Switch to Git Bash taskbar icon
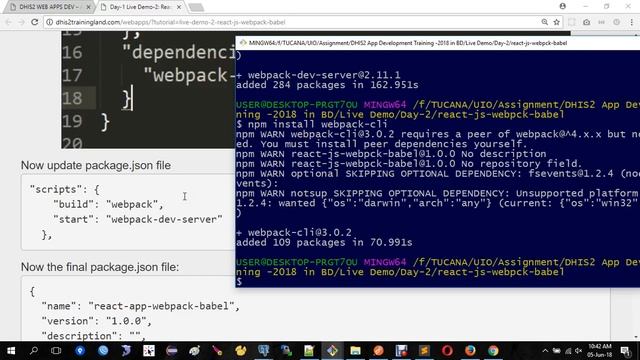Viewport: 640px width, 360px height. click(x=332, y=351)
